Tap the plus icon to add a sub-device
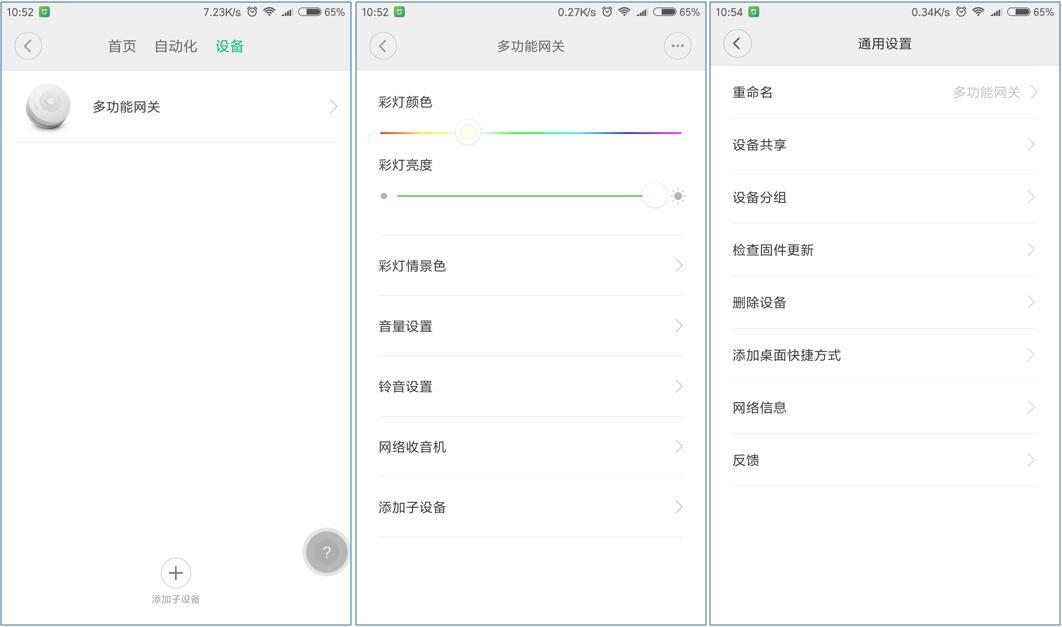This screenshot has width=1062, height=627. (x=176, y=572)
